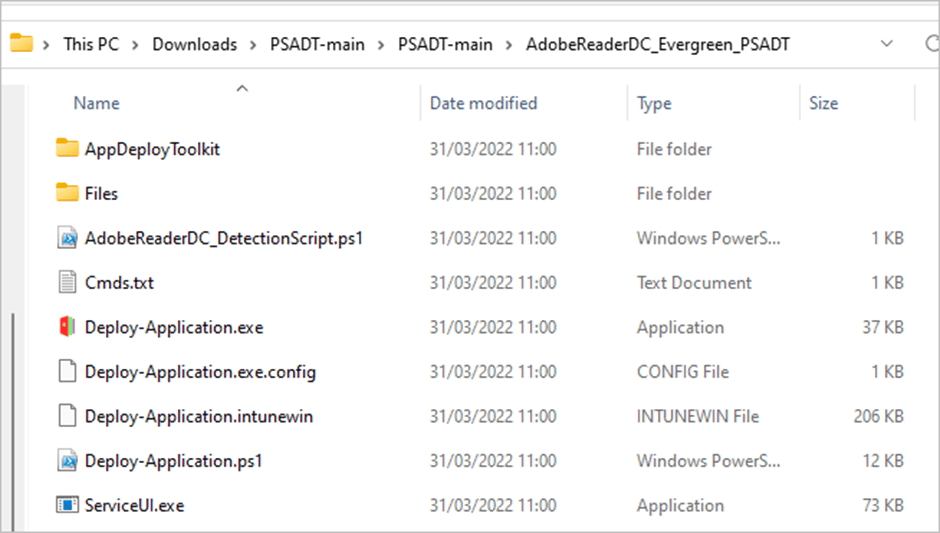Image resolution: width=940 pixels, height=533 pixels.
Task: Click the Cmds.txt text document icon
Action: pyautogui.click(x=67, y=282)
